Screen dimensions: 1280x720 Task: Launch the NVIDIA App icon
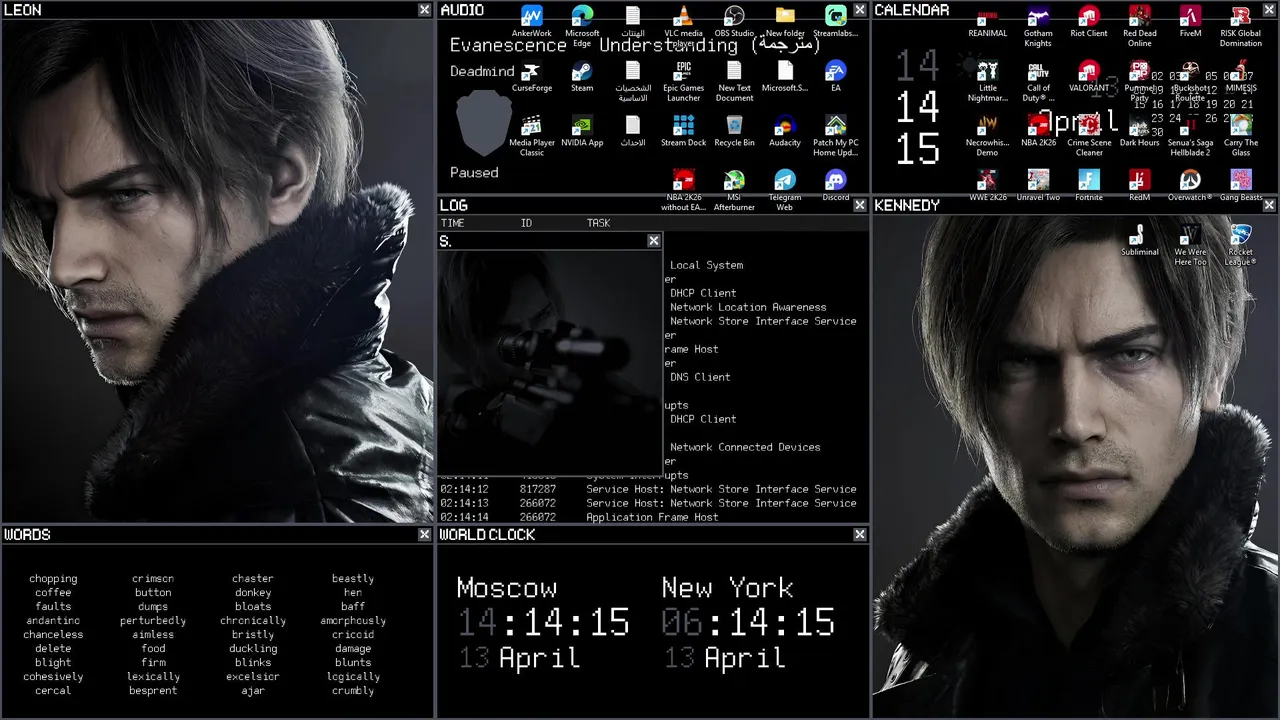[582, 131]
